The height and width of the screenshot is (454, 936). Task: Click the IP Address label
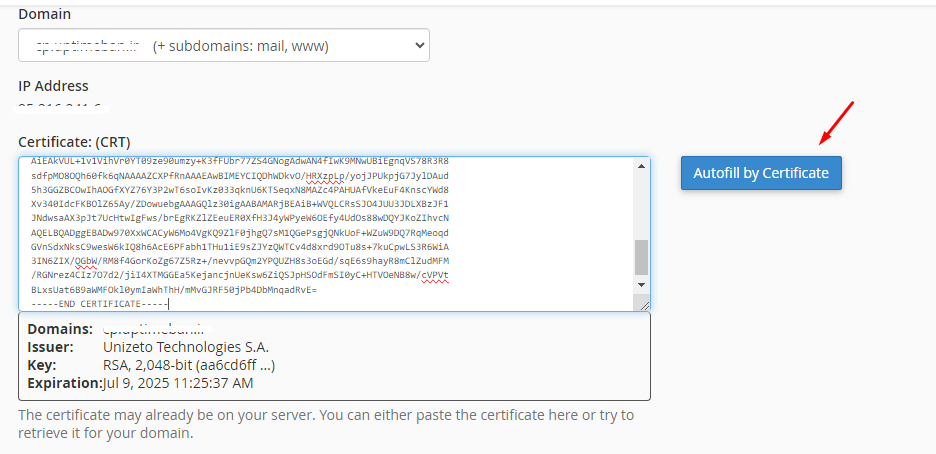point(53,86)
